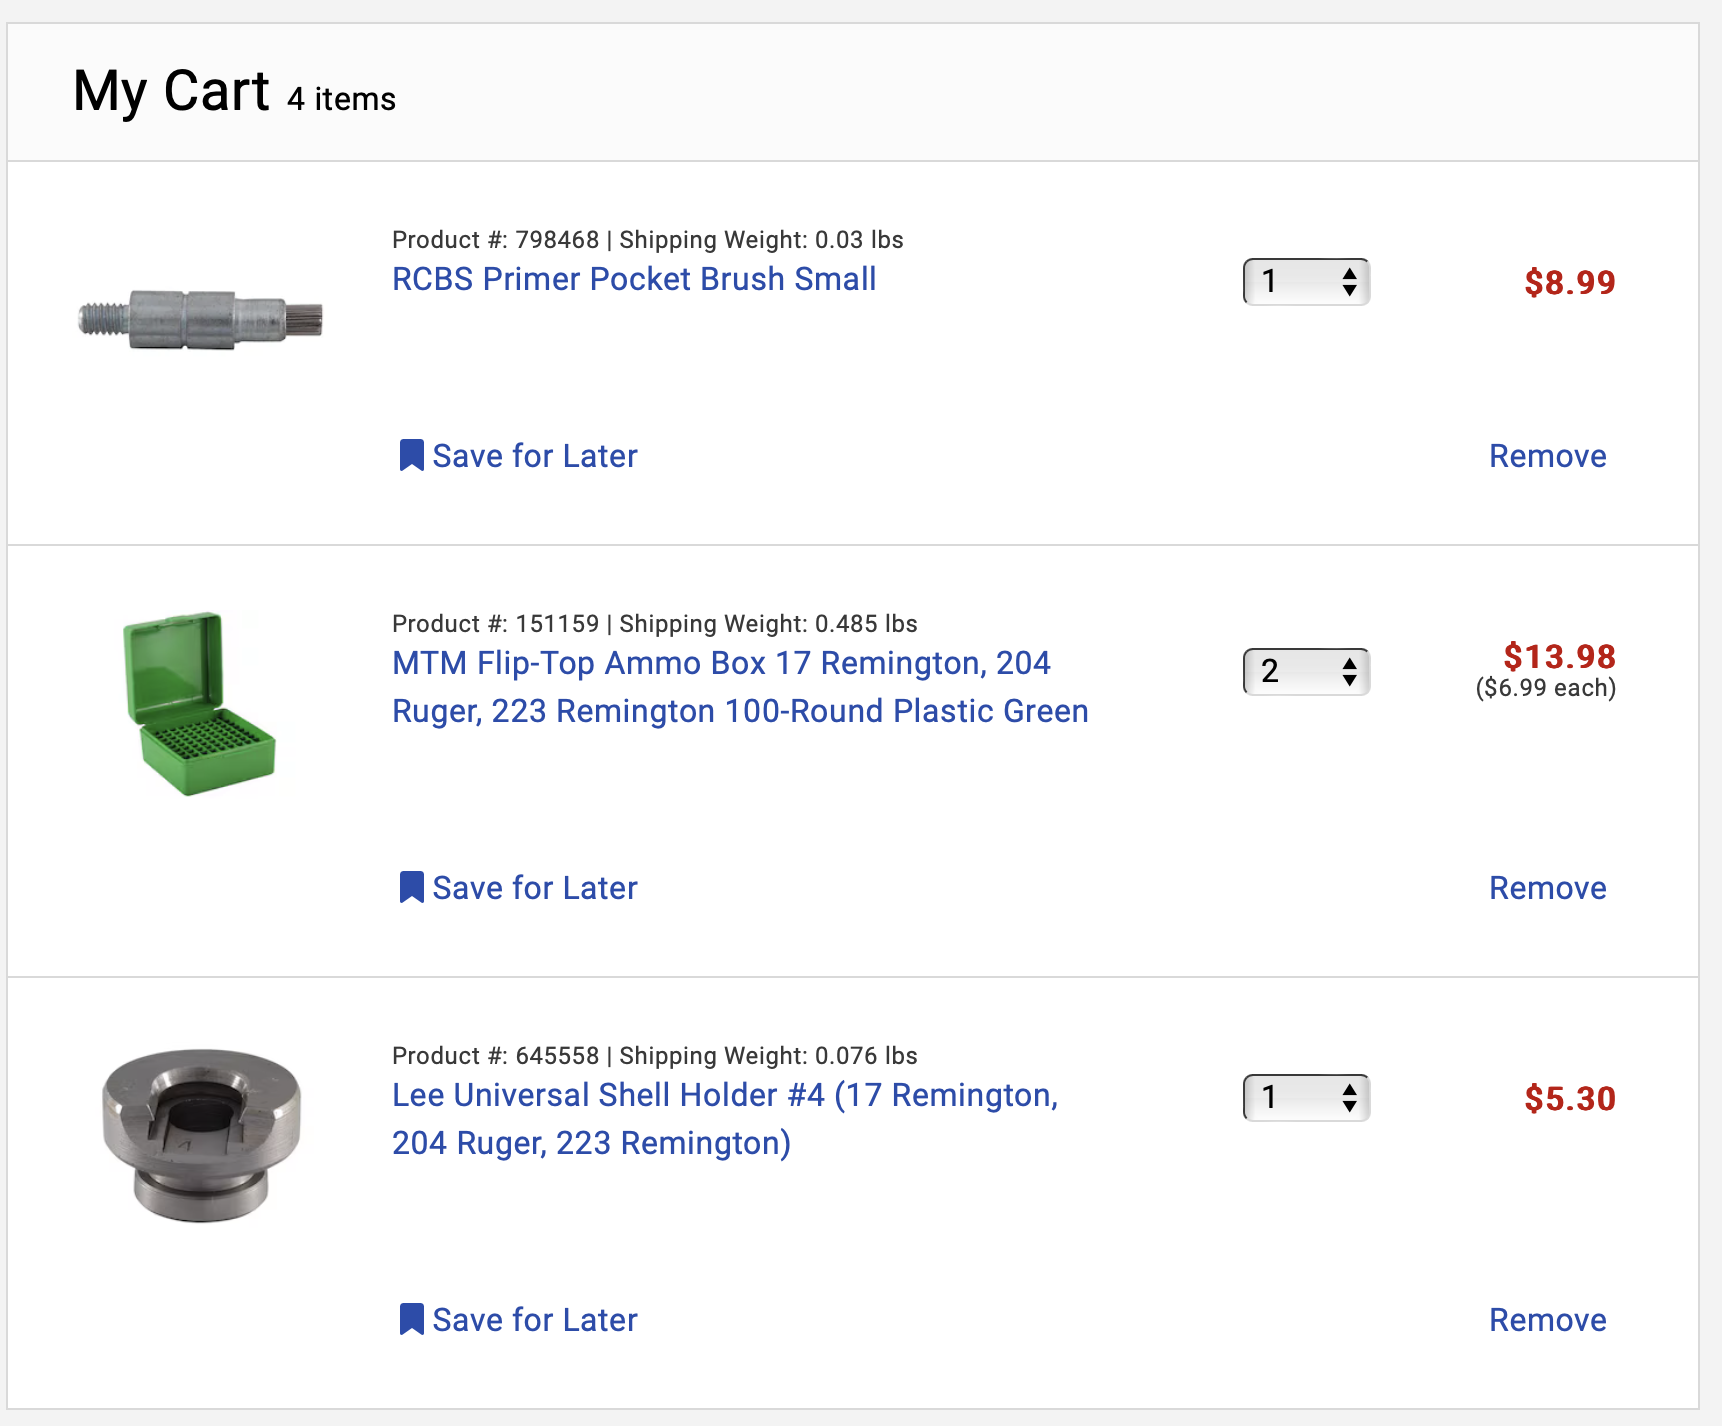This screenshot has width=1722, height=1426.
Task: Open quantity dropdown for RCBS Primer Pocket Brush
Action: tap(1306, 282)
